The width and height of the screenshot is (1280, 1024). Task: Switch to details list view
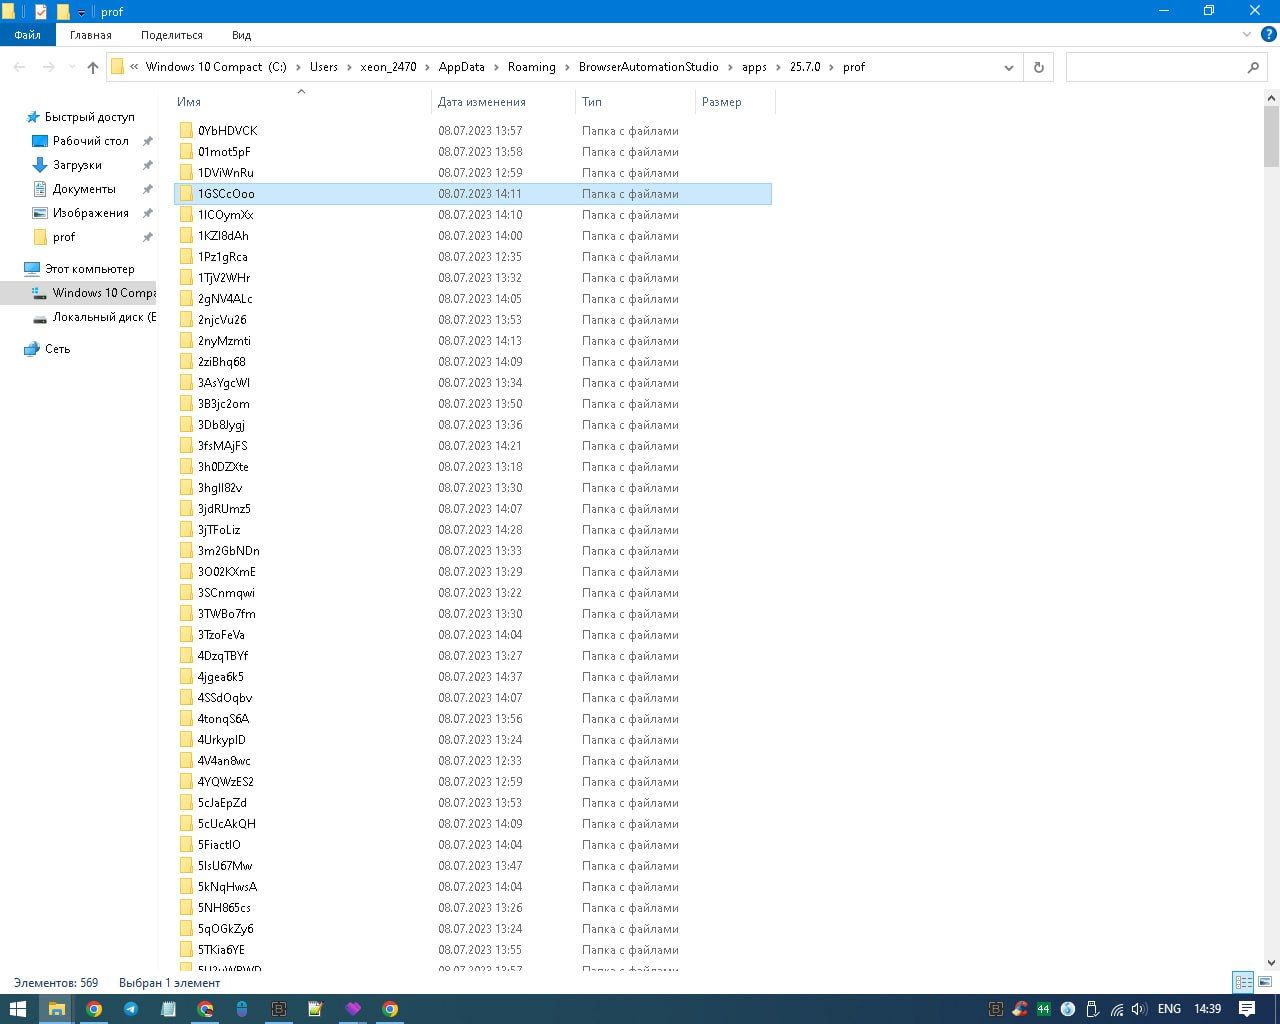(x=1243, y=982)
